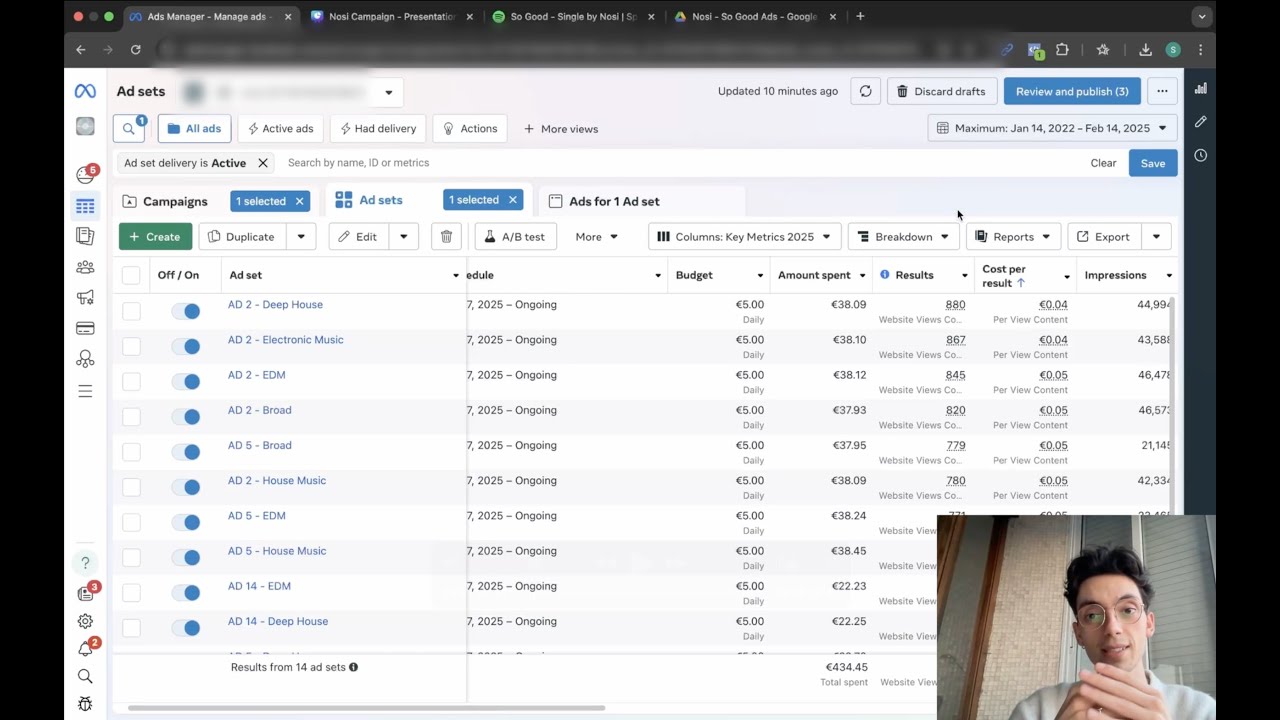Expand the Duplicate options arrow
This screenshot has width=1280, height=720.
click(x=301, y=237)
